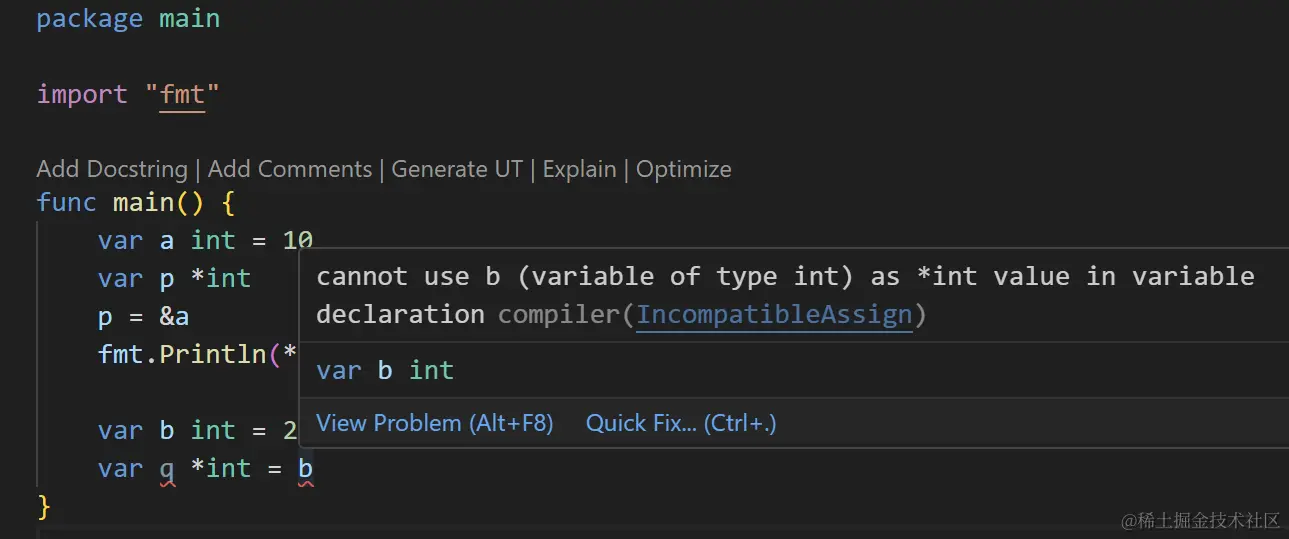Click "var b int" in the hover popup
The width and height of the screenshot is (1289, 539).
tap(385, 370)
